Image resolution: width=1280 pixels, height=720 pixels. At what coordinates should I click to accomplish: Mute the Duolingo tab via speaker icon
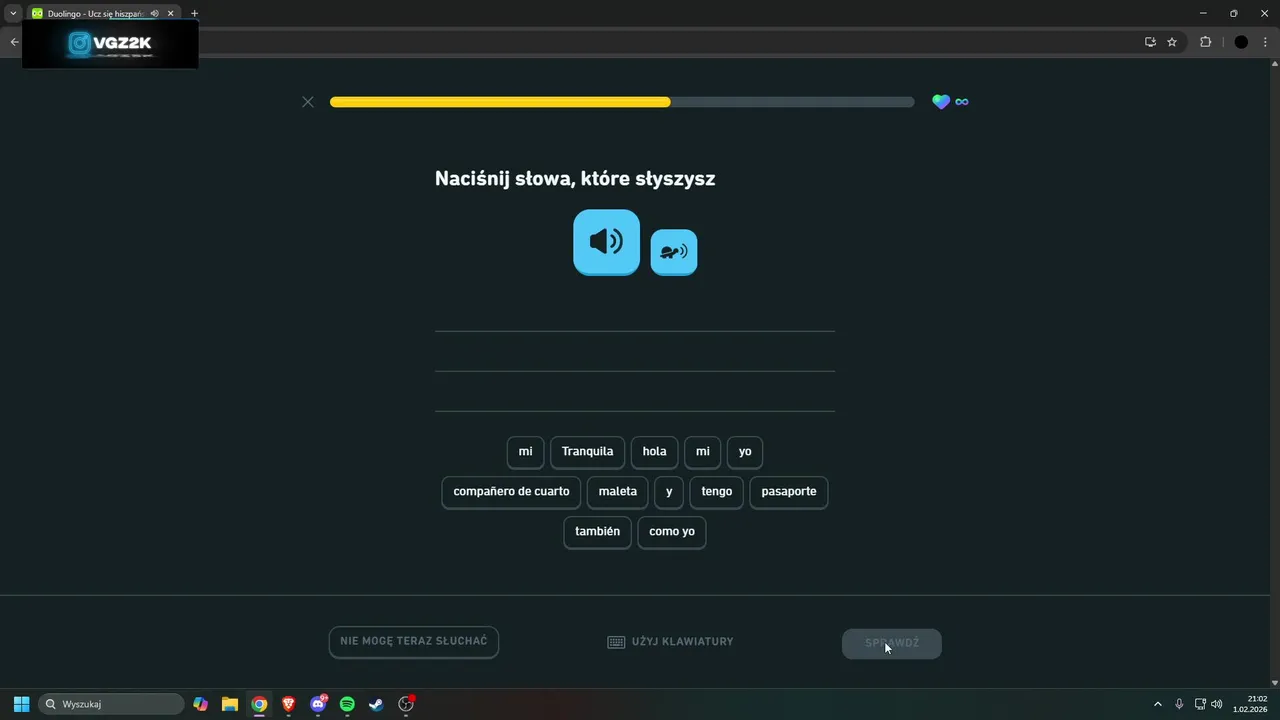point(154,14)
